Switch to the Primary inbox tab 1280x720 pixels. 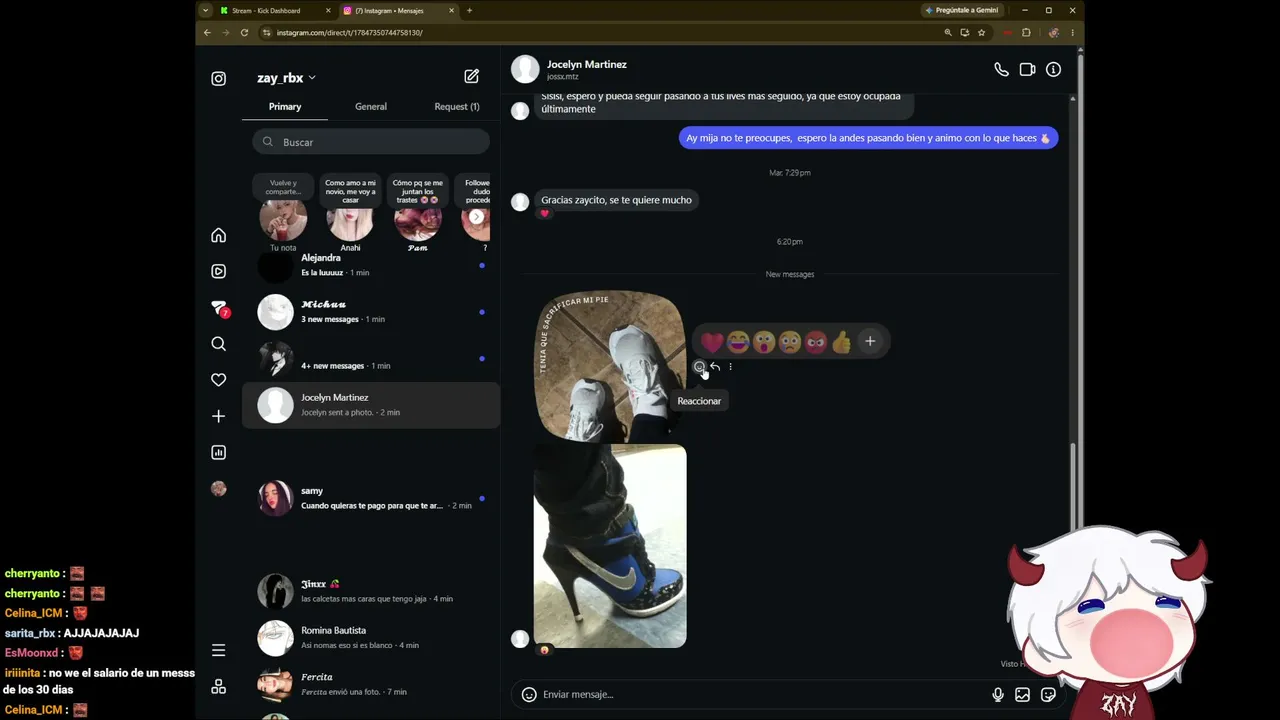pos(285,106)
